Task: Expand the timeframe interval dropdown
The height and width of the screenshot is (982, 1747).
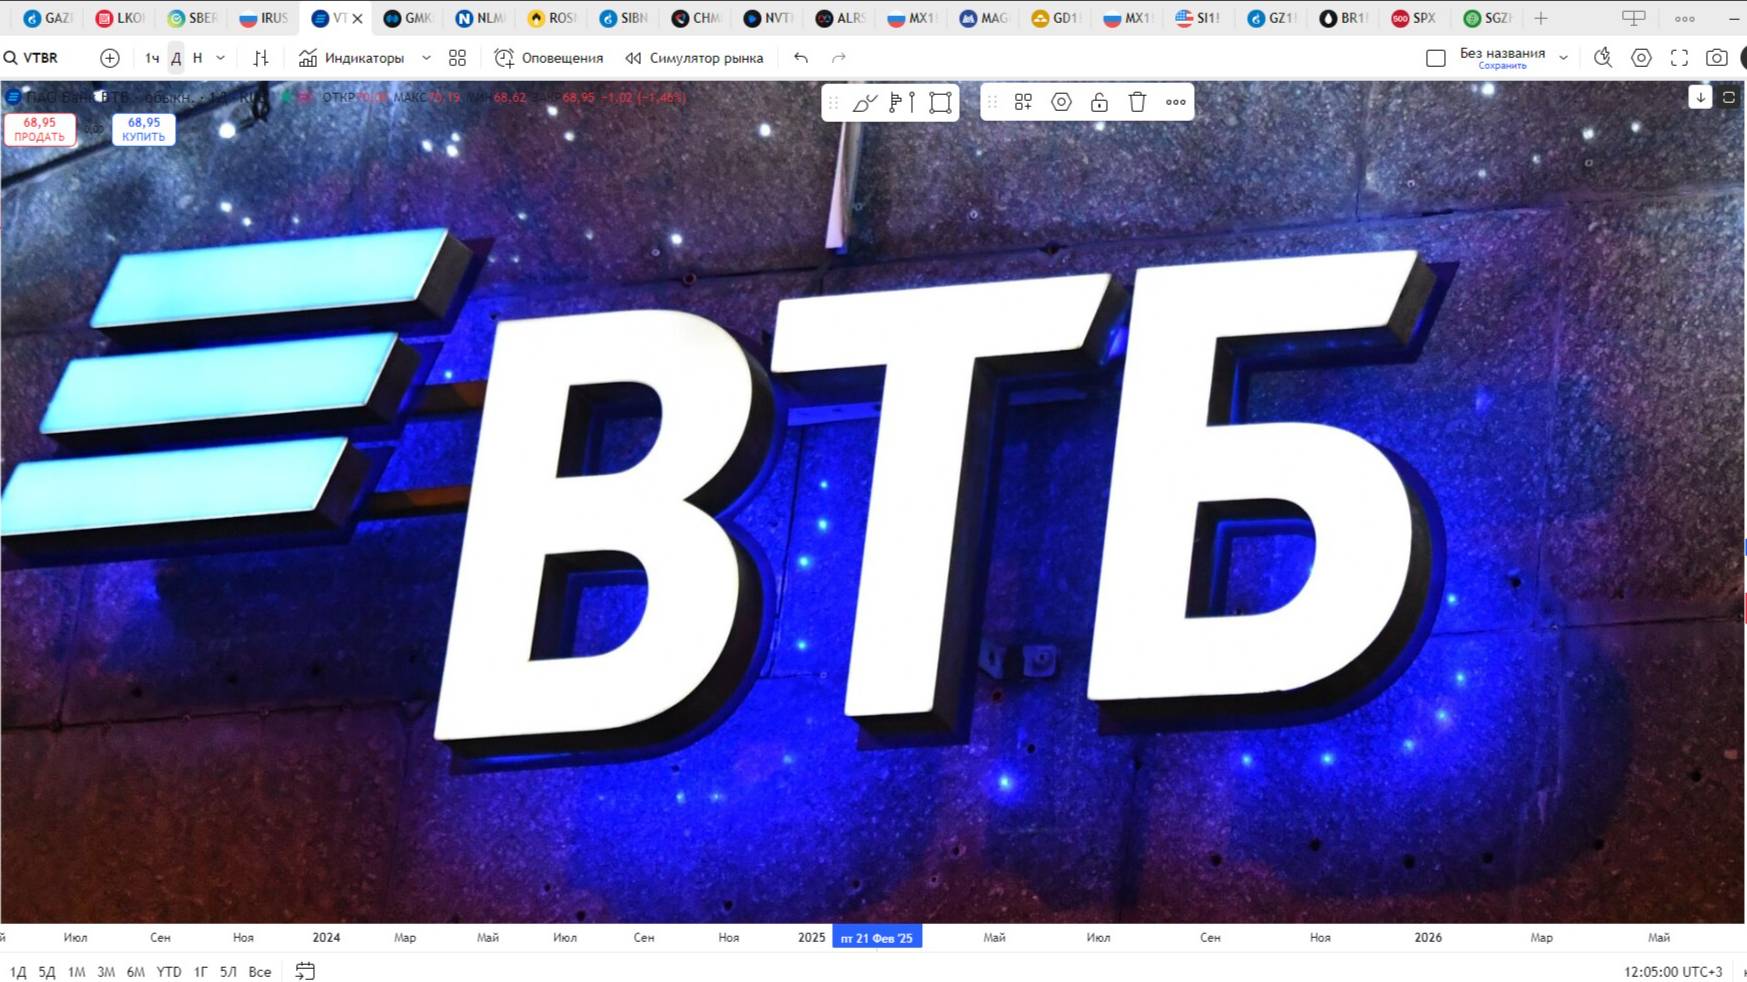Action: click(221, 58)
